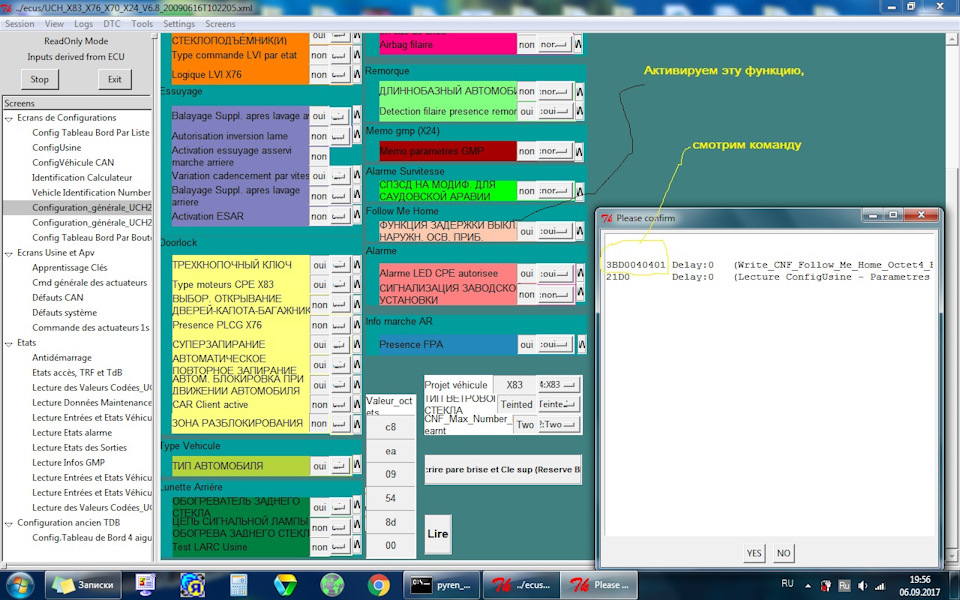Open the DTC menu

pyautogui.click(x=112, y=24)
